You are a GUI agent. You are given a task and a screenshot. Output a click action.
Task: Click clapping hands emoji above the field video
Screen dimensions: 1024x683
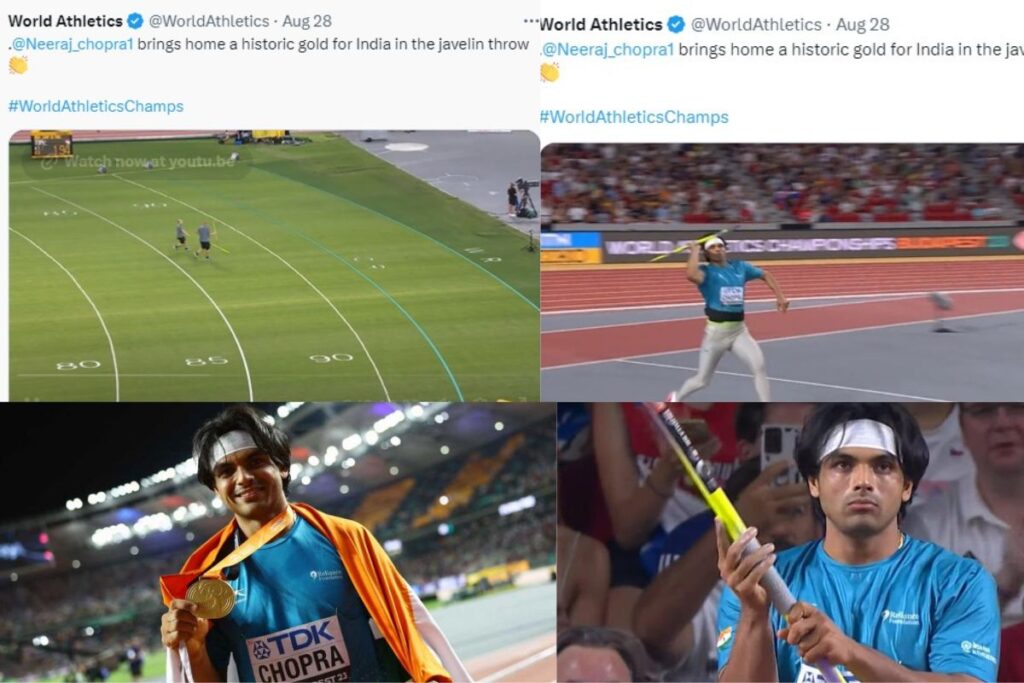tap(18, 65)
